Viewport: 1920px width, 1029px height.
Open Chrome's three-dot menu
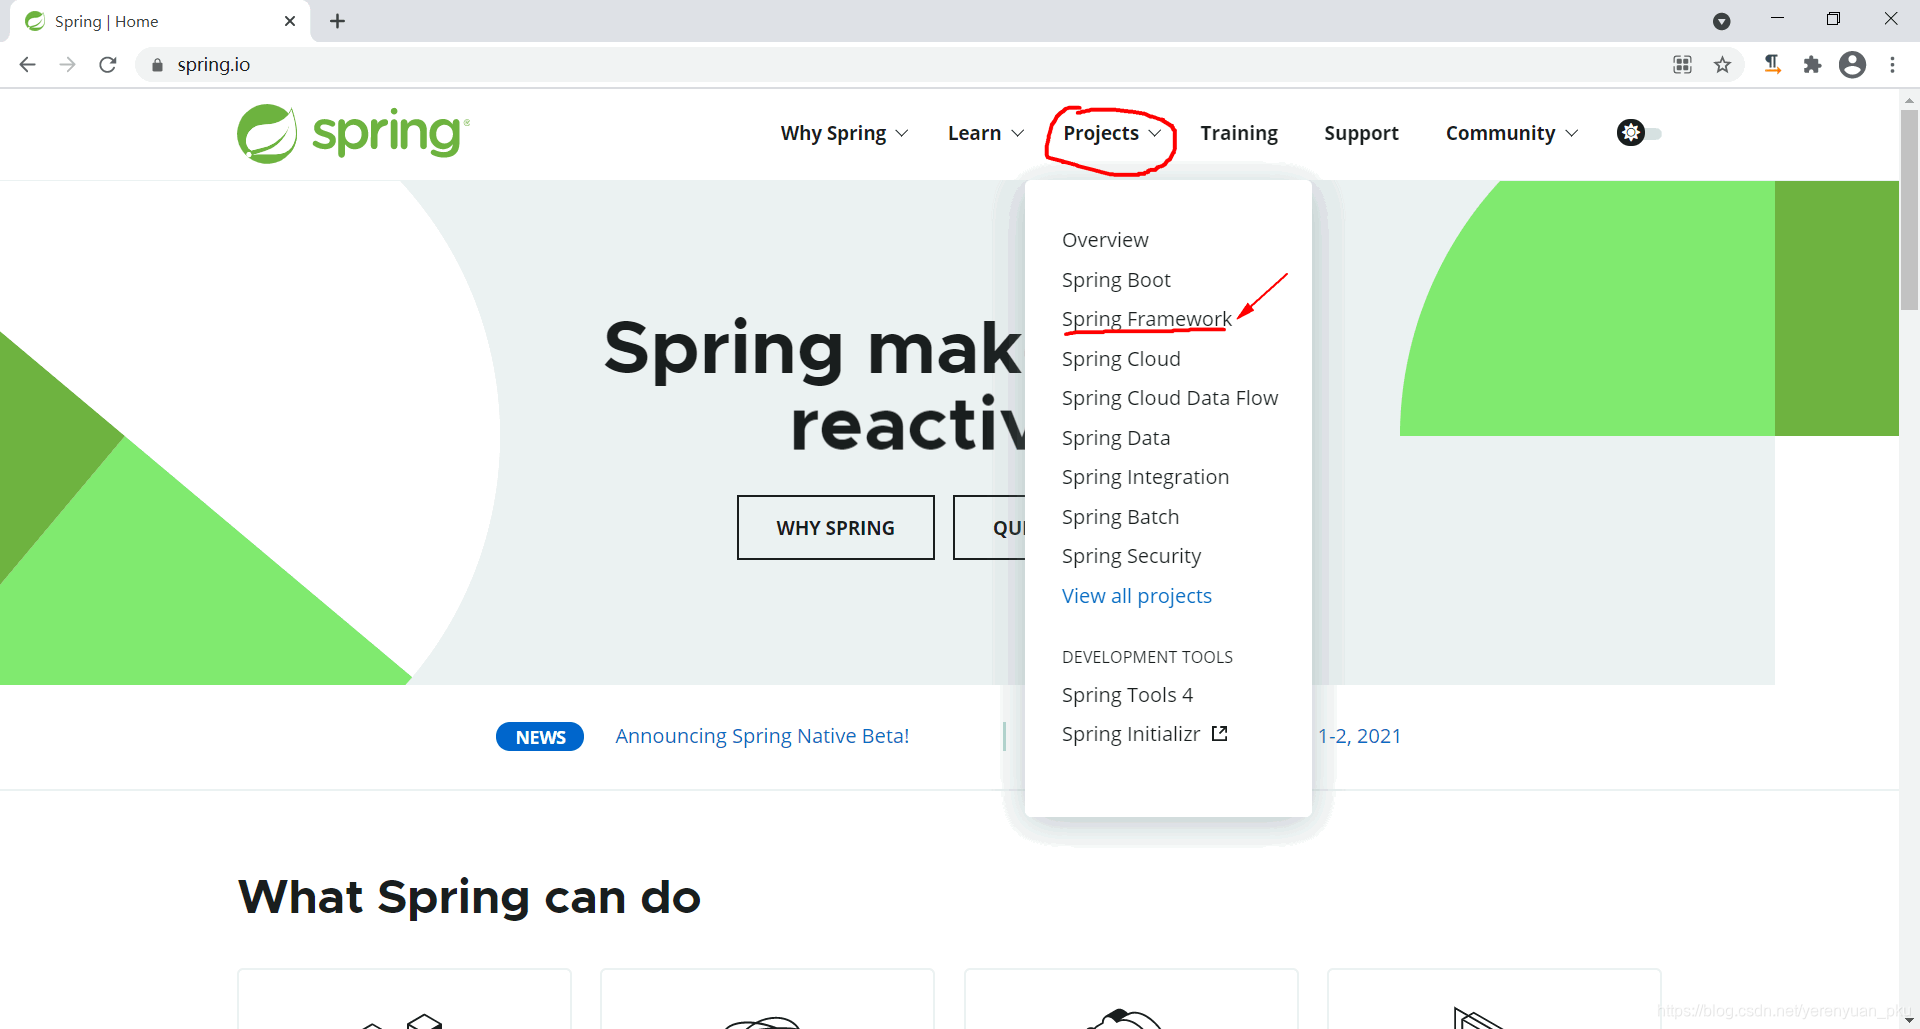[1892, 65]
